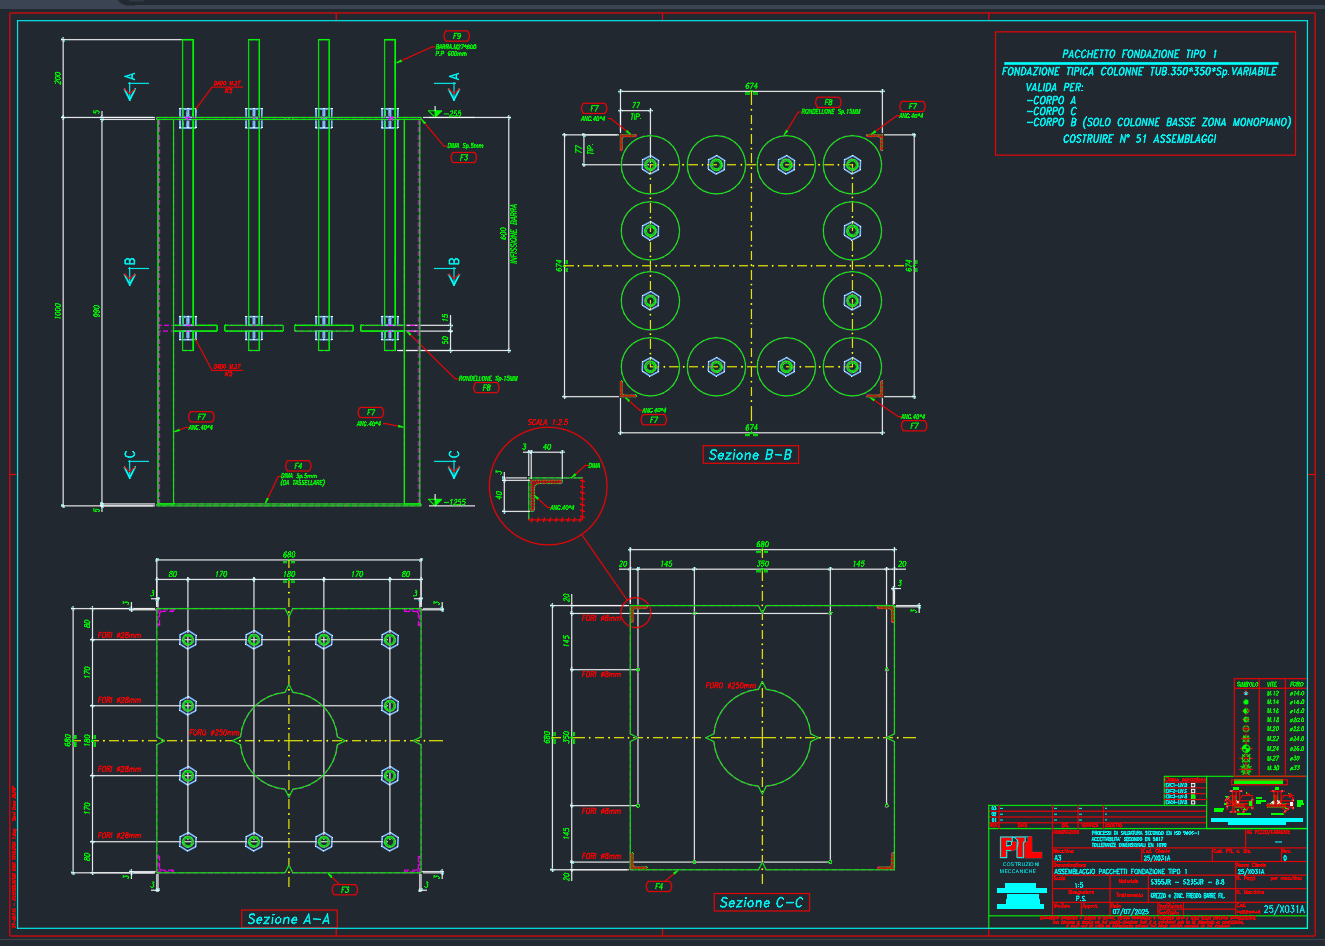Click the PTL company logo in title block
Screen dimensions: 1325x946
pos(1020,847)
